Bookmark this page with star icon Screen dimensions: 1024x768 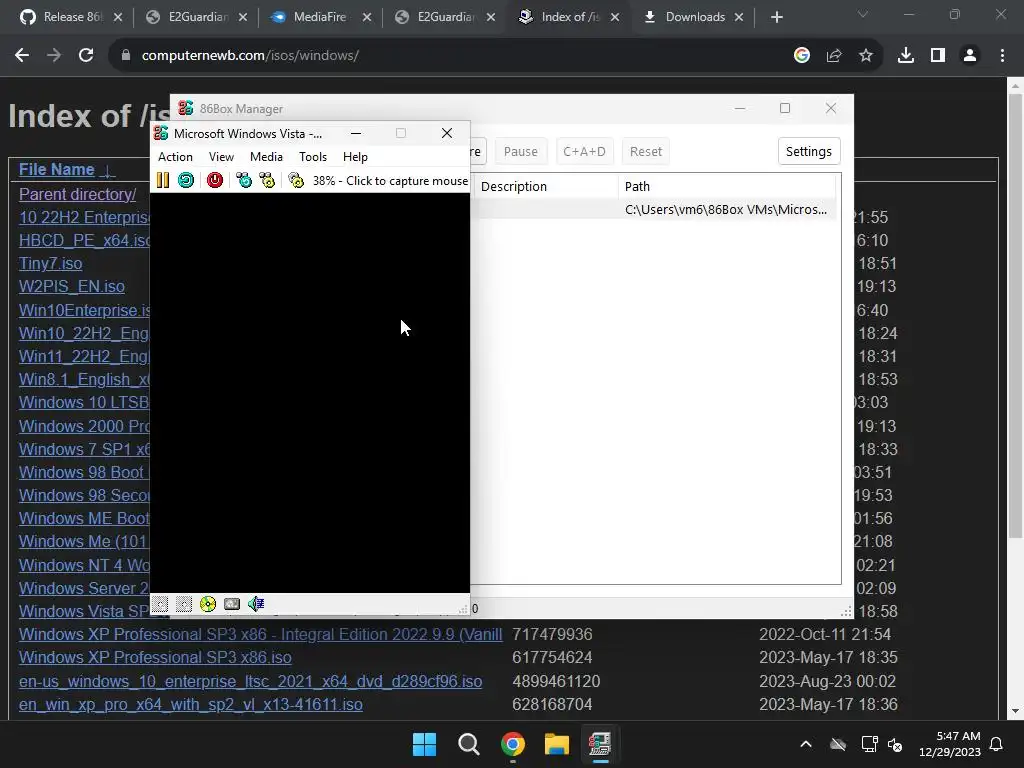(x=866, y=56)
